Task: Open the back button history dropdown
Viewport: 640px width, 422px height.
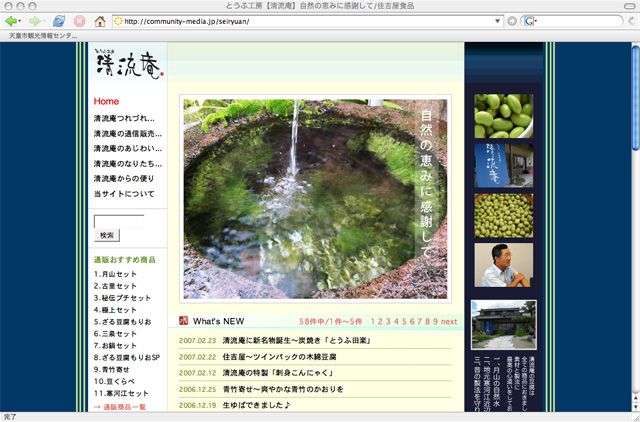Action: click(21, 20)
